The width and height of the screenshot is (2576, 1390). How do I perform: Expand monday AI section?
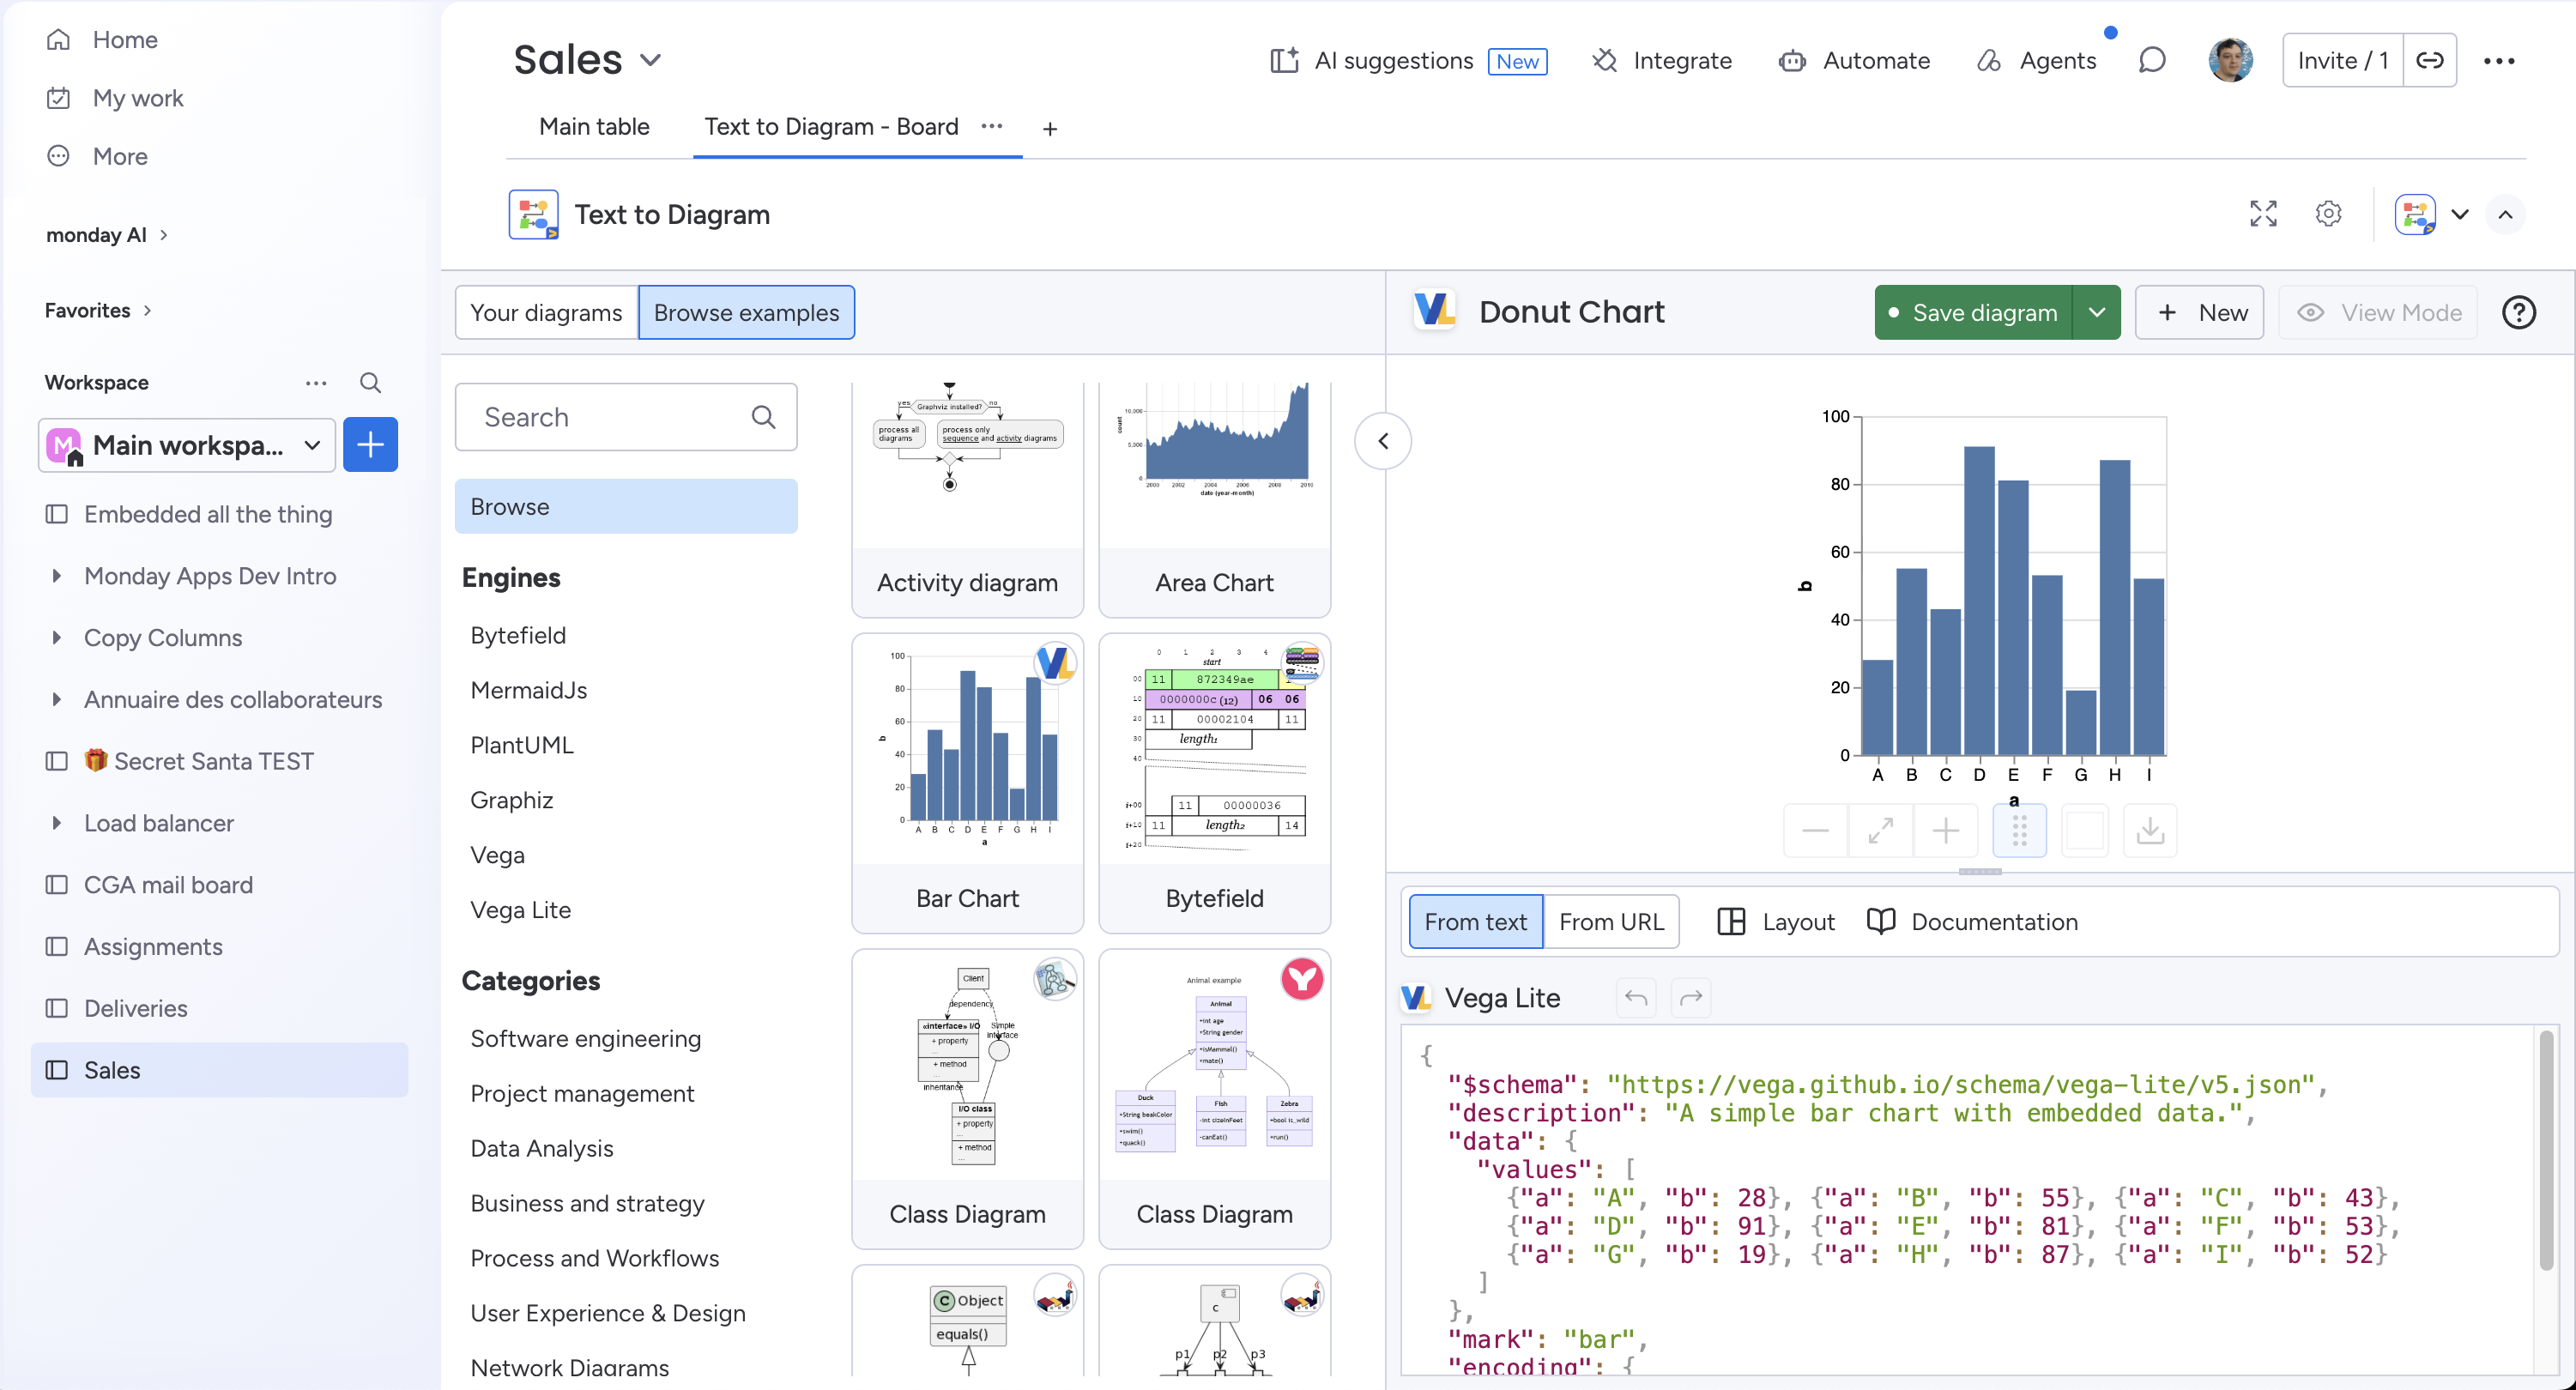[164, 235]
